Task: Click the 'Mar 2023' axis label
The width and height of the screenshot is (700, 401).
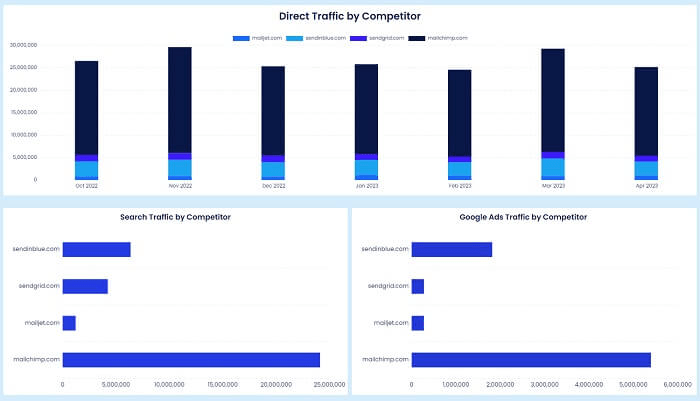Action: [554, 186]
